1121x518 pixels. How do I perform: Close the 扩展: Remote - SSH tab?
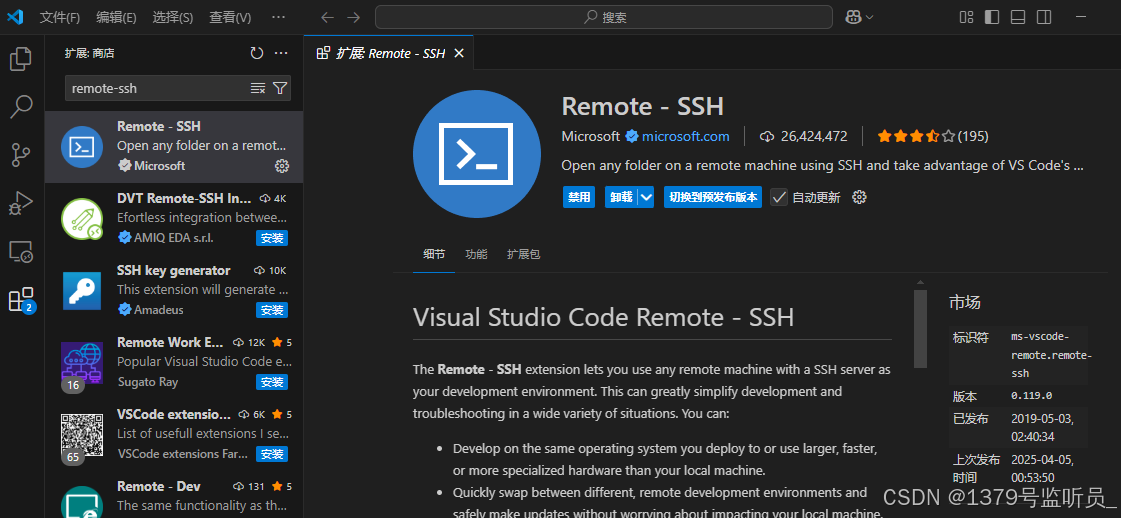[459, 54]
